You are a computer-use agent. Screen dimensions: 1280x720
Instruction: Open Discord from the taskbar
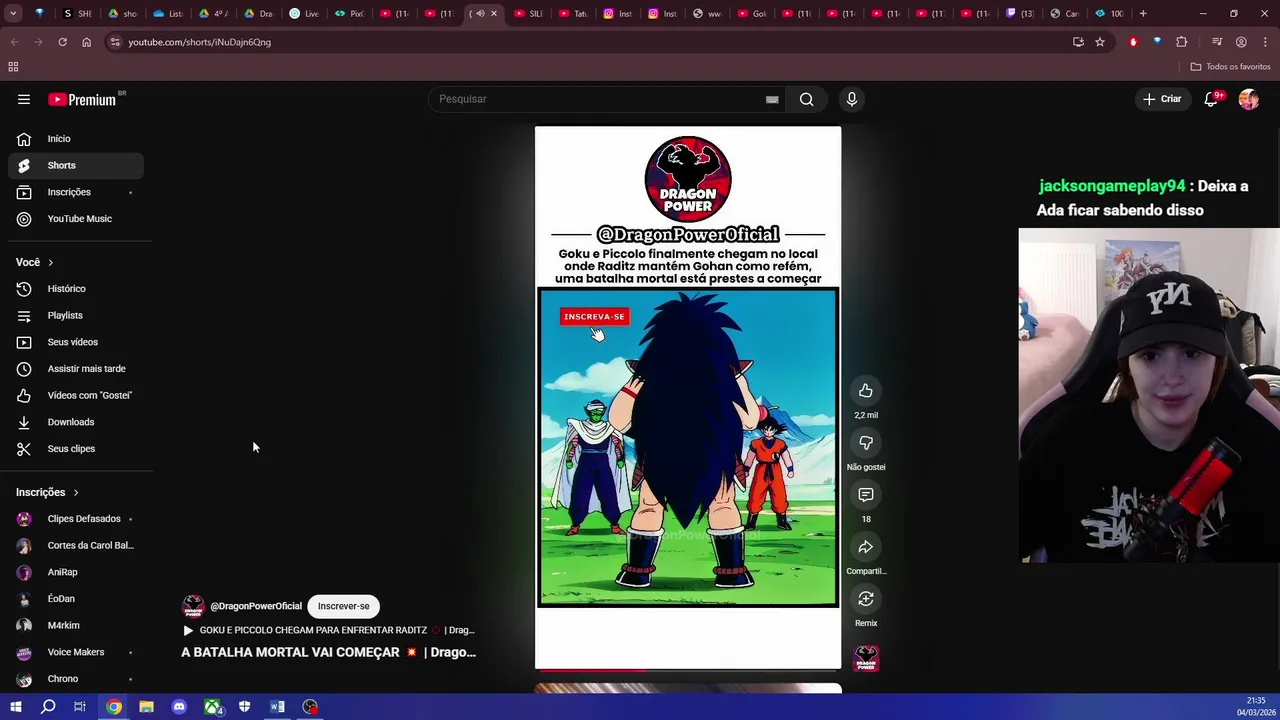click(x=179, y=707)
